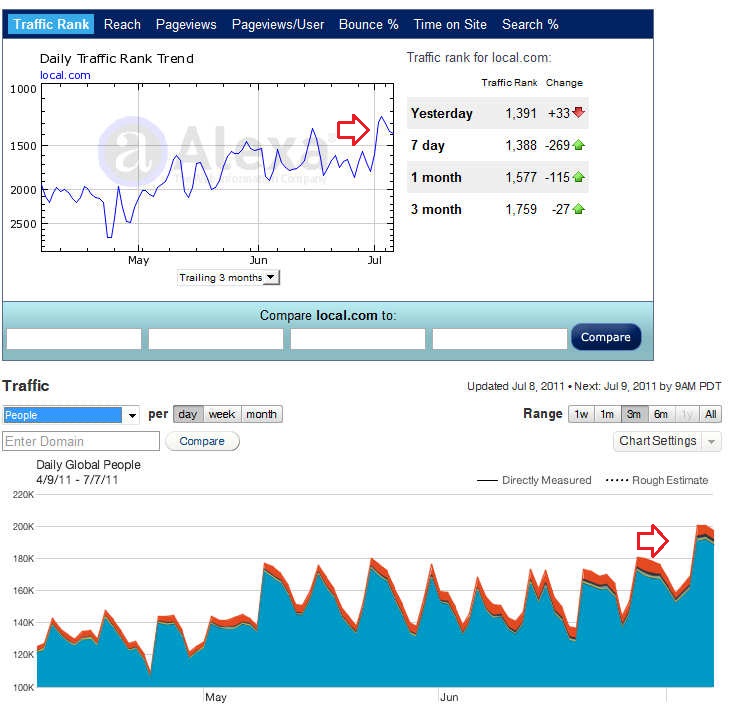Screen dimensions: 729x710
Task: Click the Yesterday traffic rank value 1,391
Action: pyautogui.click(x=521, y=113)
